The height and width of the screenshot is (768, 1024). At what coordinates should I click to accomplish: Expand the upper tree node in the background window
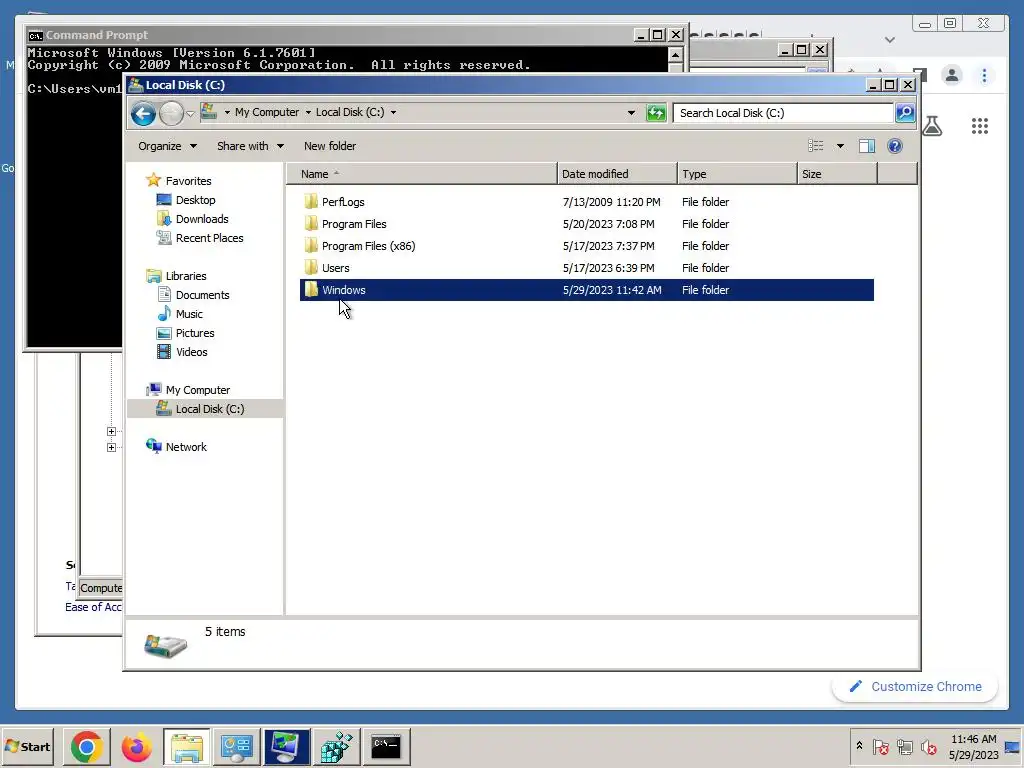click(111, 431)
